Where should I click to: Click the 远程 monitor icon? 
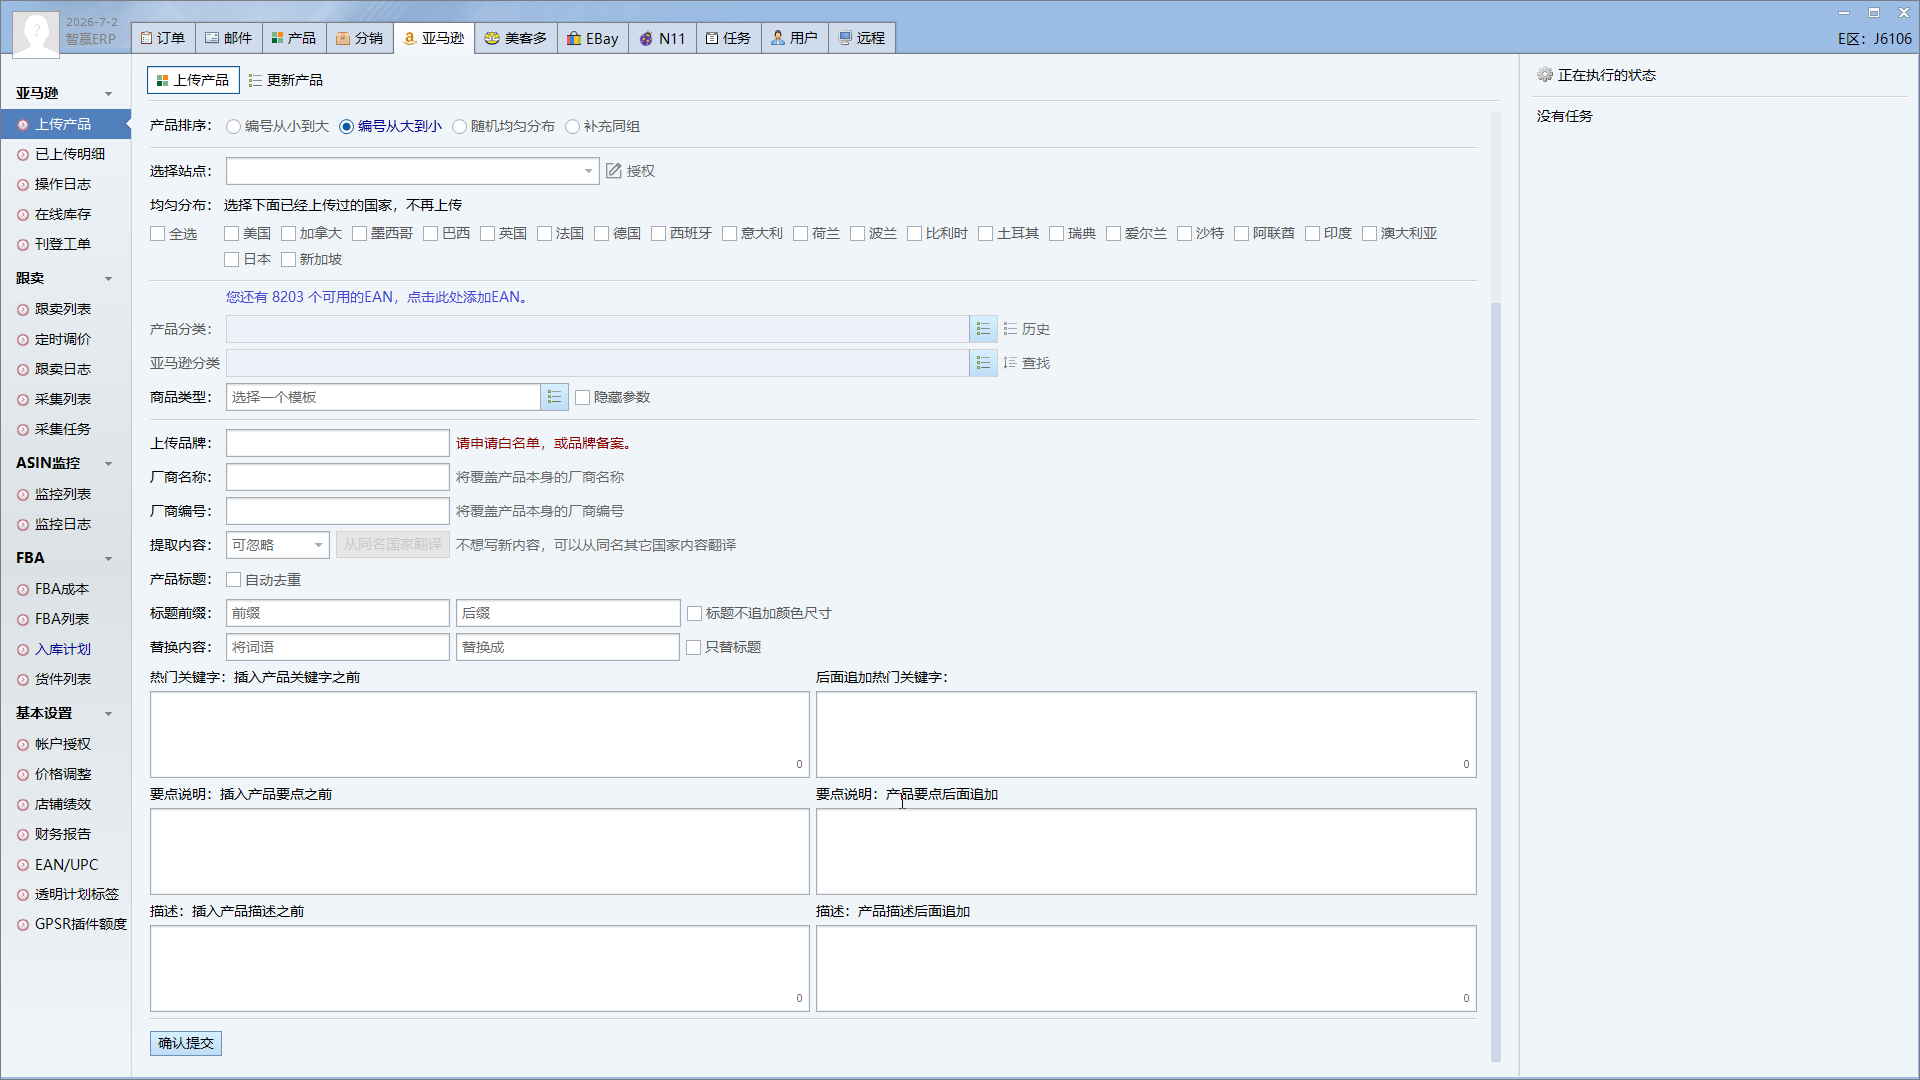pyautogui.click(x=845, y=38)
